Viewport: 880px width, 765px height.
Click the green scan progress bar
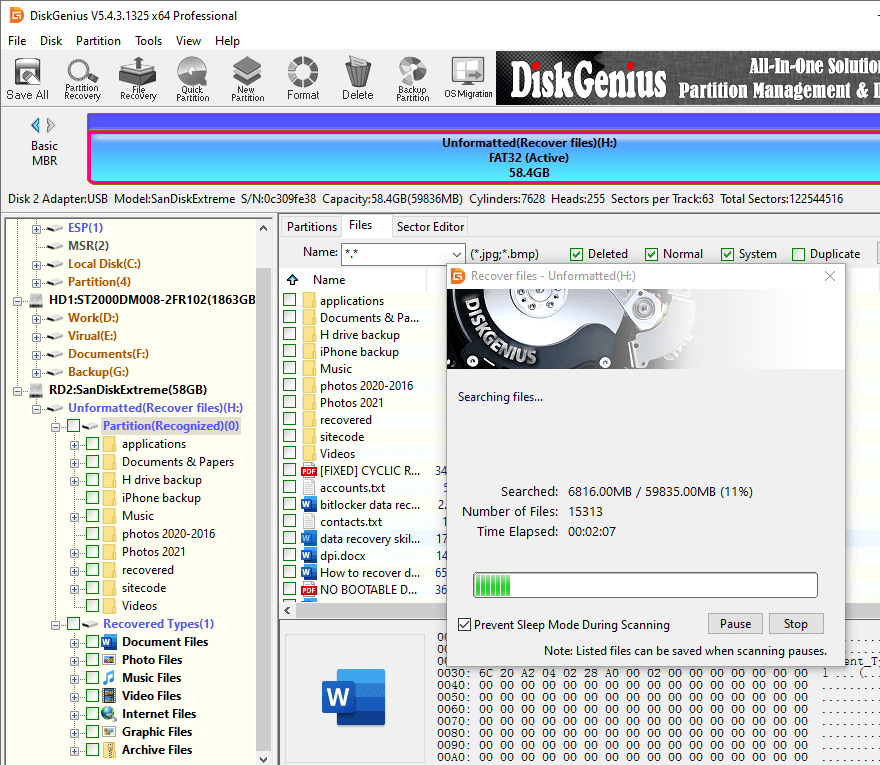pos(645,585)
